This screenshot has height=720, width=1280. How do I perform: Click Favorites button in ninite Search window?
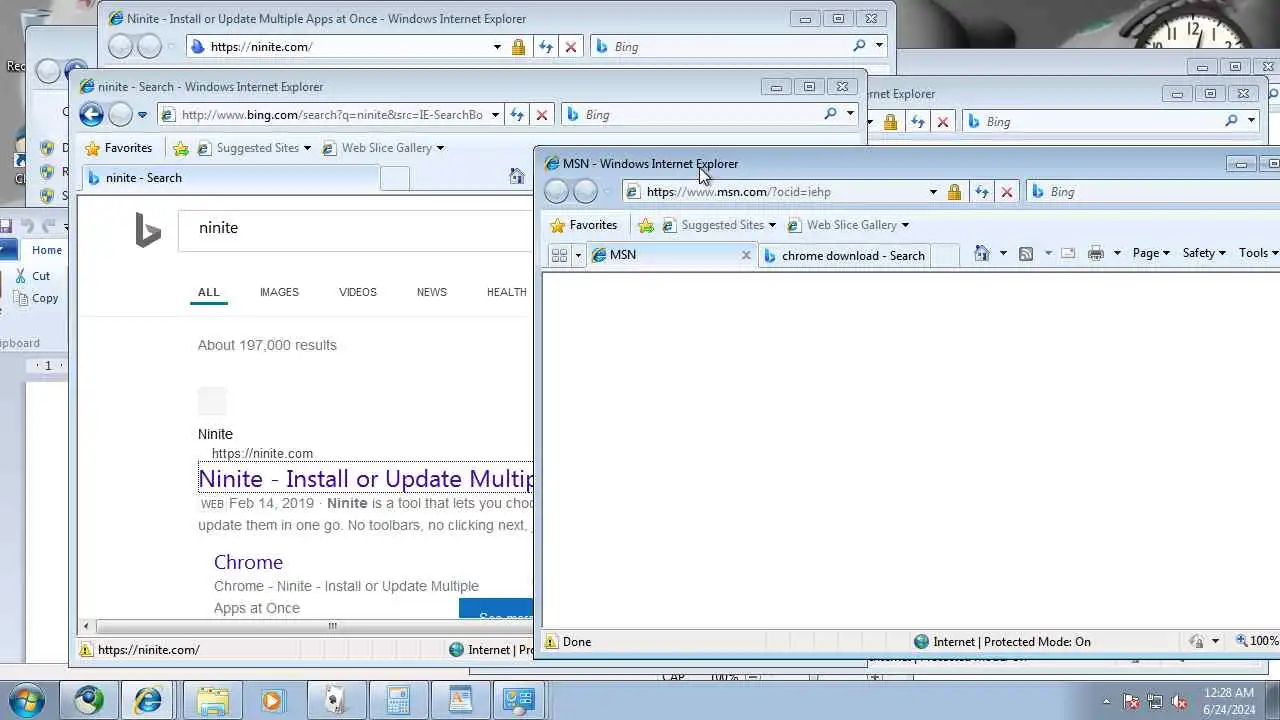(x=119, y=148)
